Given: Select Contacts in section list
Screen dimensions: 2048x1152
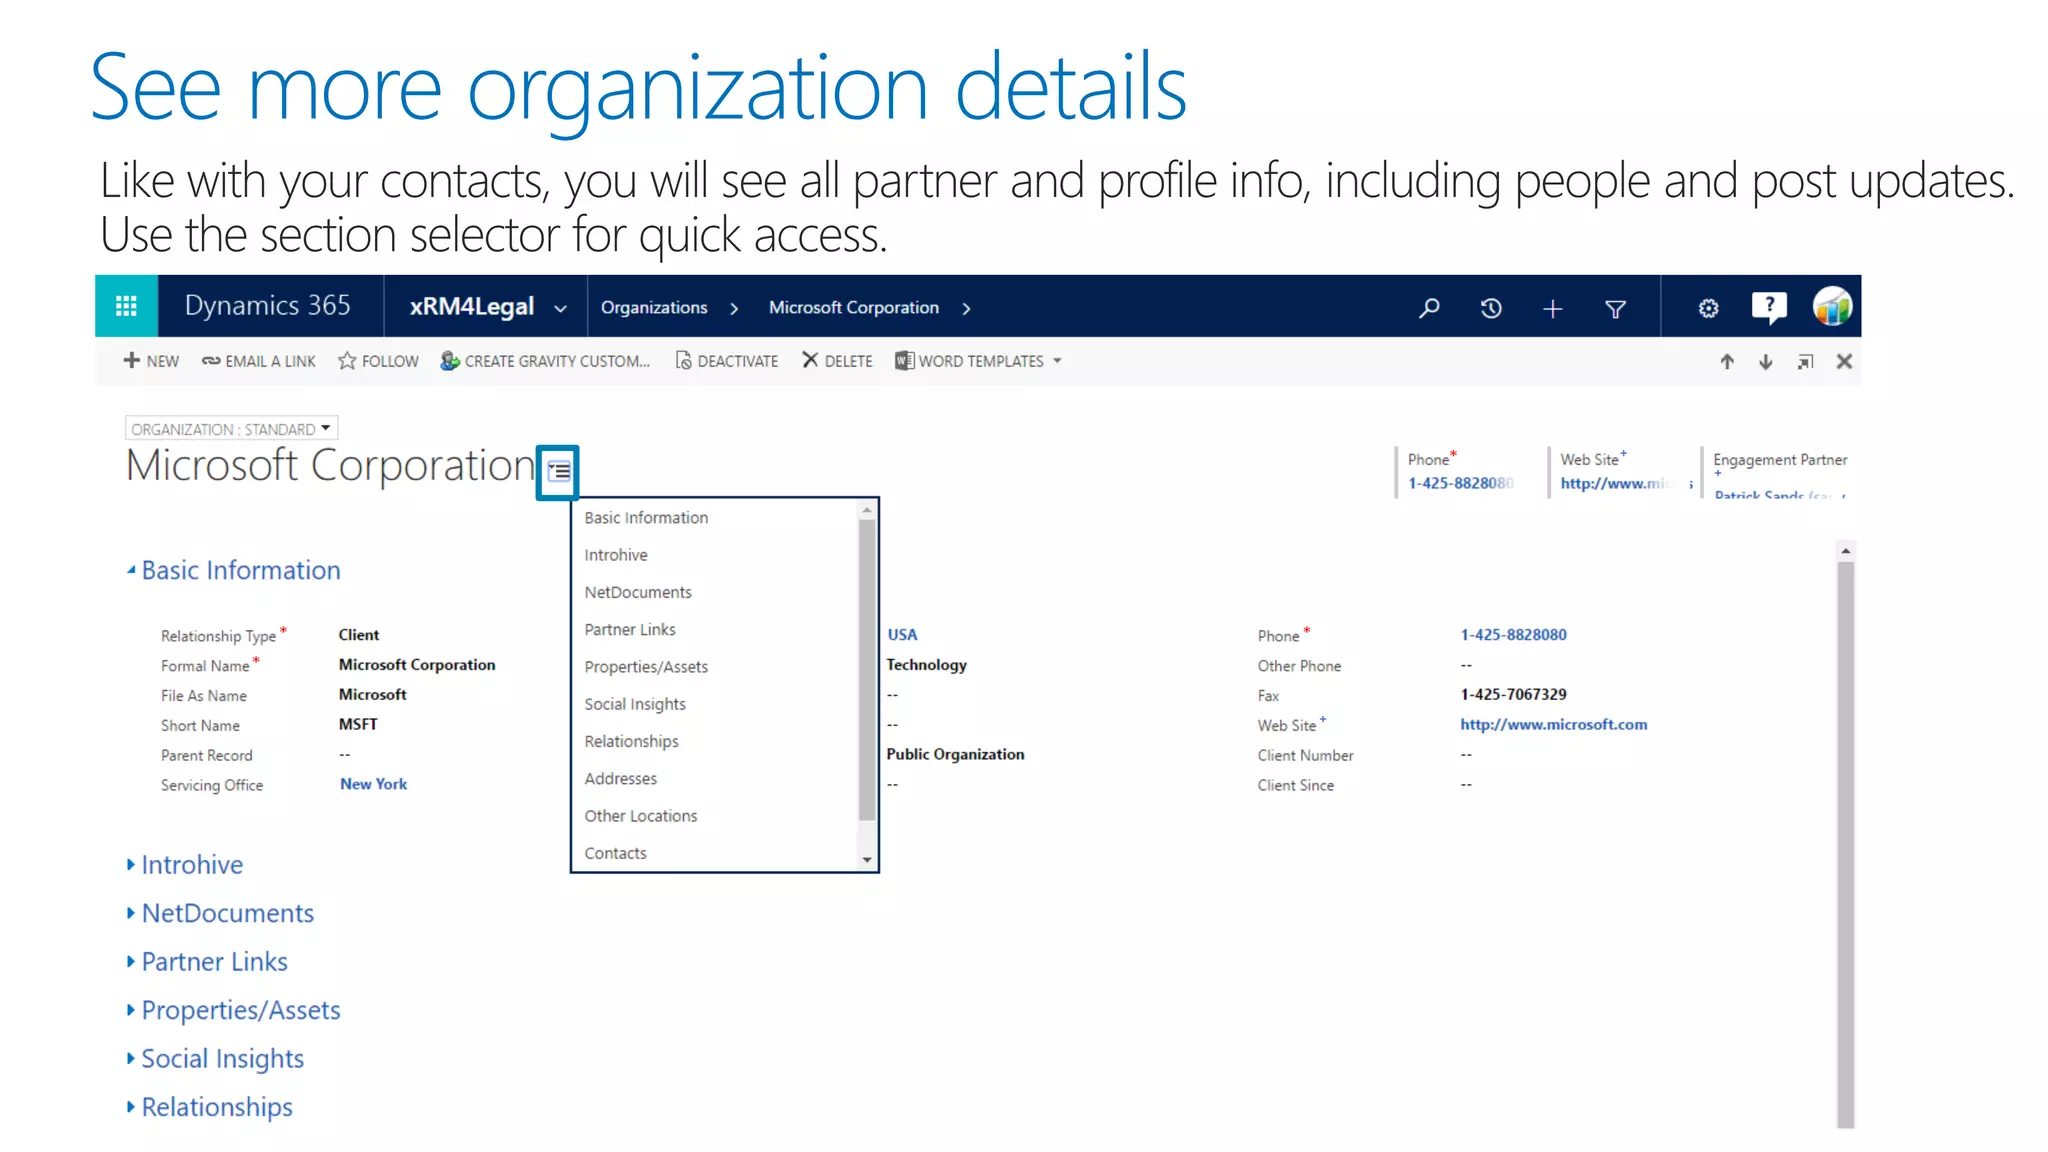Looking at the screenshot, I should [x=615, y=854].
